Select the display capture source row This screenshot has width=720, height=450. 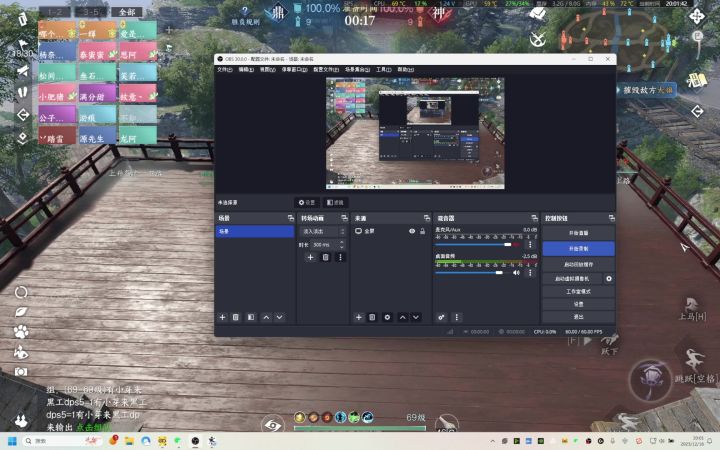tap(391, 231)
